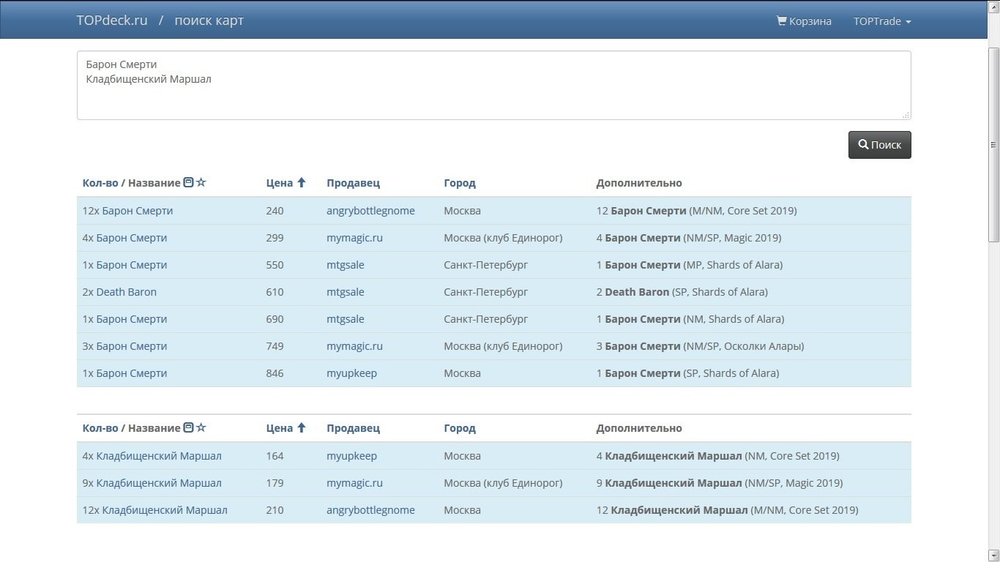
Task: Open the 2x Death Baron listing
Action: pyautogui.click(x=119, y=292)
